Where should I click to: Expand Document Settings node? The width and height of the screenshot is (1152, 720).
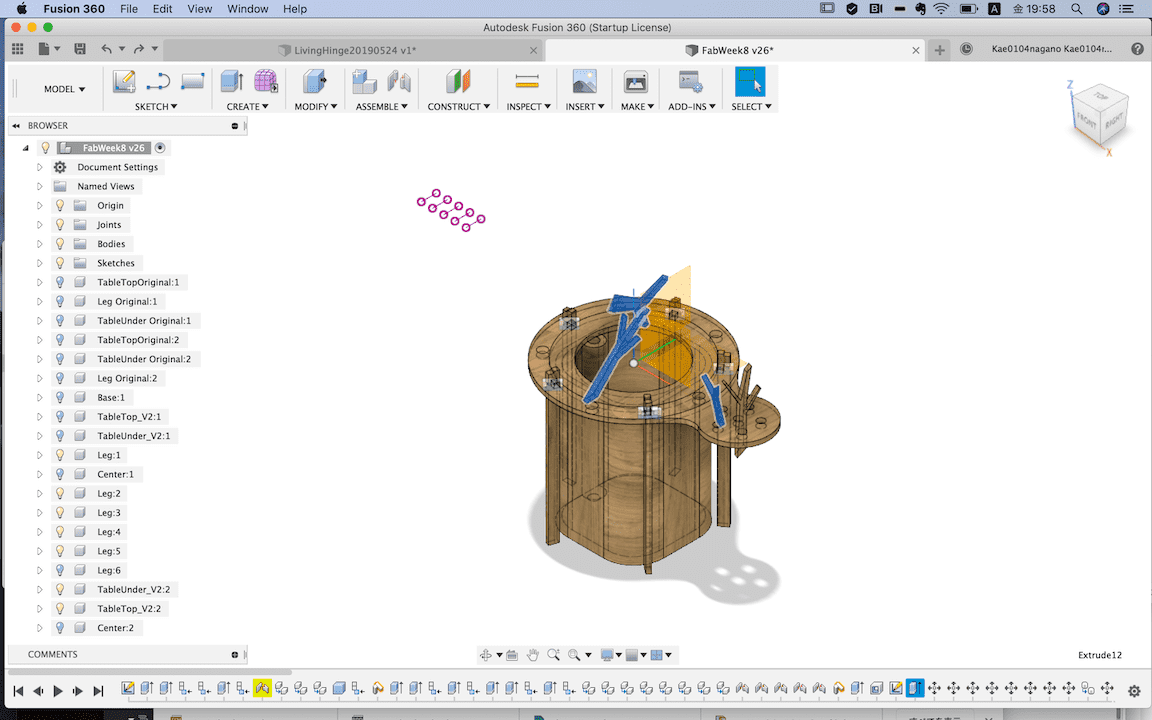coord(40,168)
